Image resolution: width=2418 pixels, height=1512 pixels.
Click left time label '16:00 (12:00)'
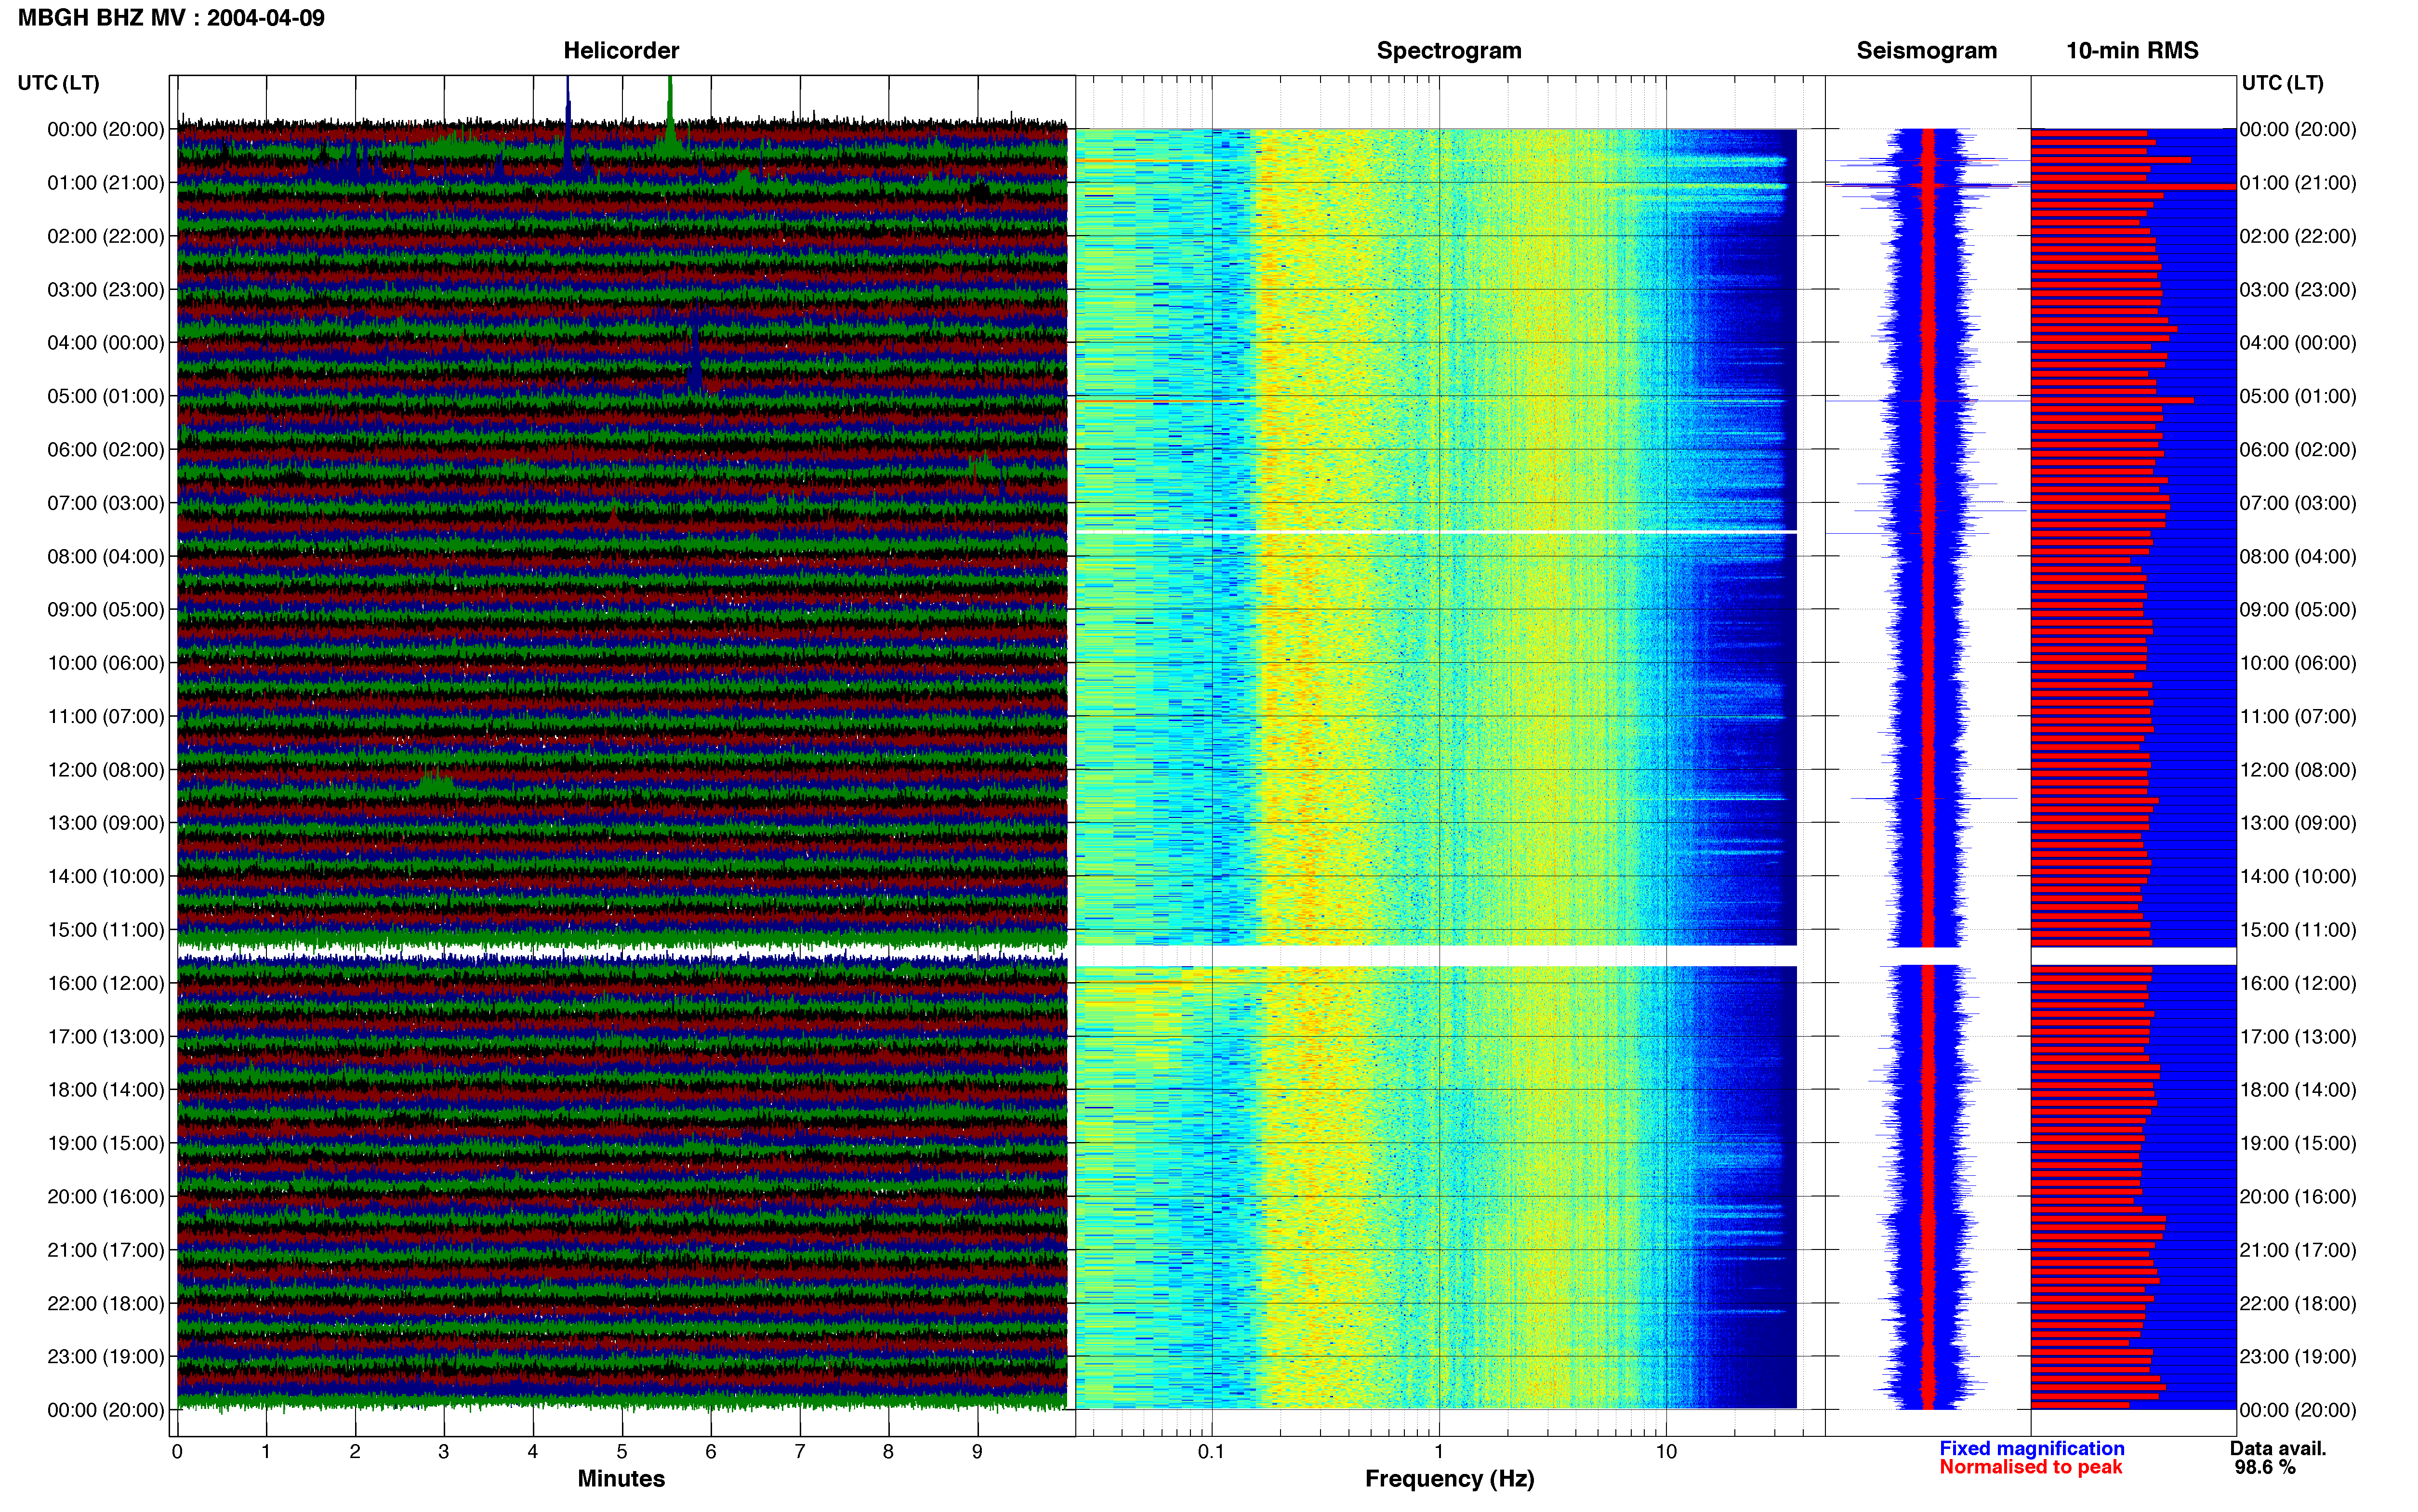pos(106,983)
